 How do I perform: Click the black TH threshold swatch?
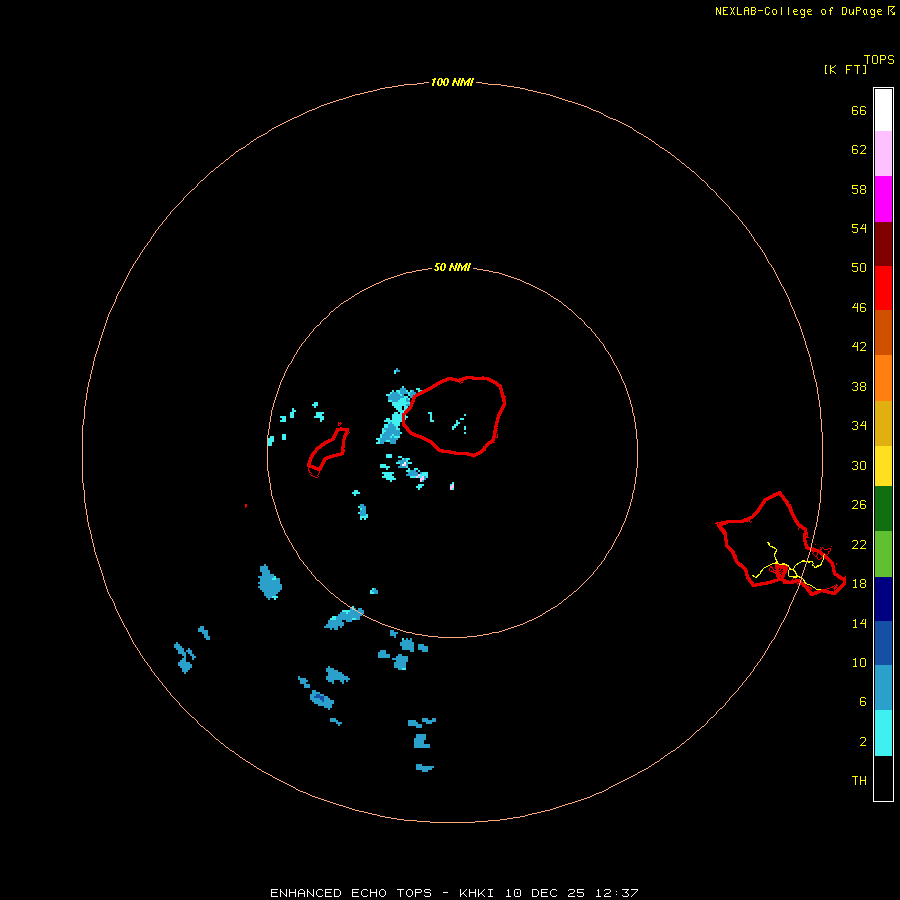click(x=883, y=778)
